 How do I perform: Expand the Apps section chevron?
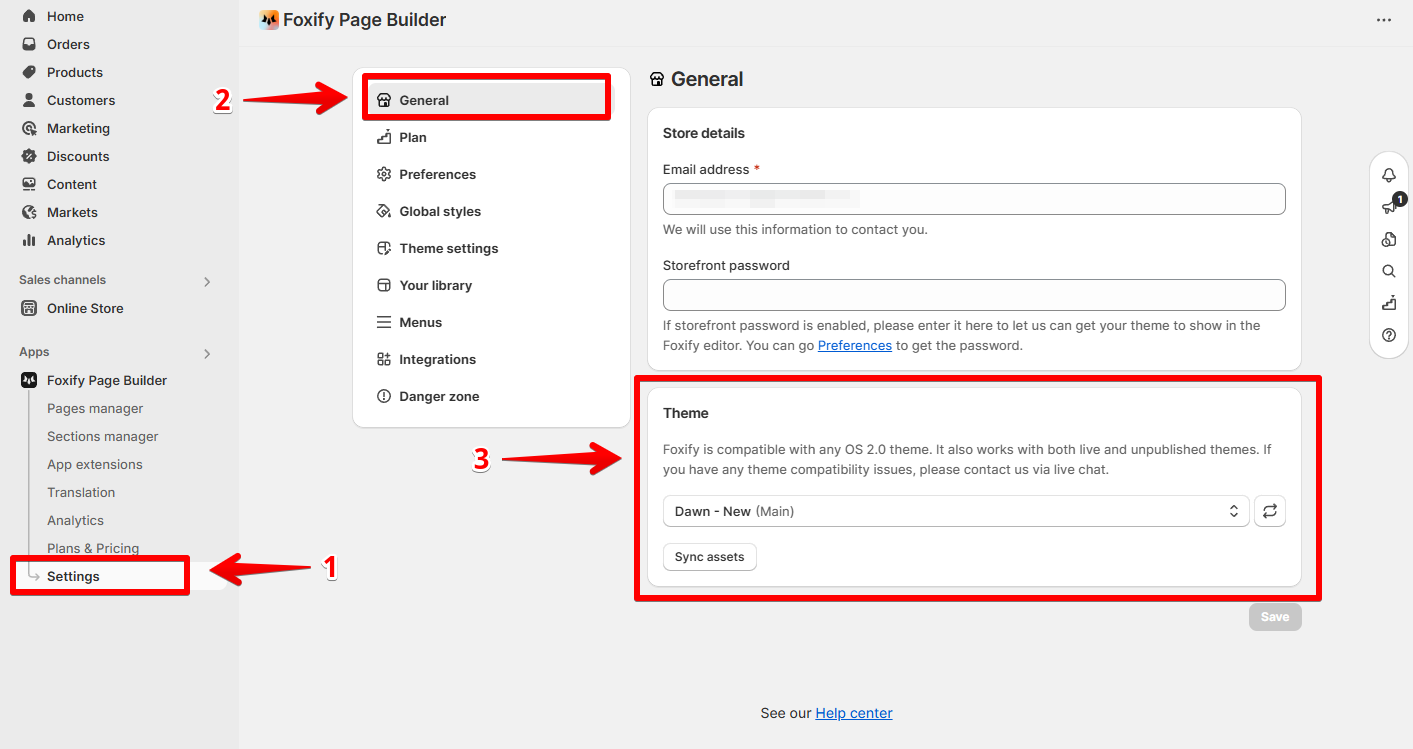[207, 354]
